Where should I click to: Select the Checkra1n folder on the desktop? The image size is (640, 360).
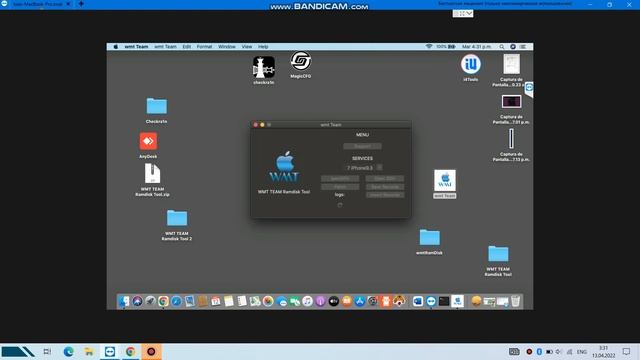point(156,106)
